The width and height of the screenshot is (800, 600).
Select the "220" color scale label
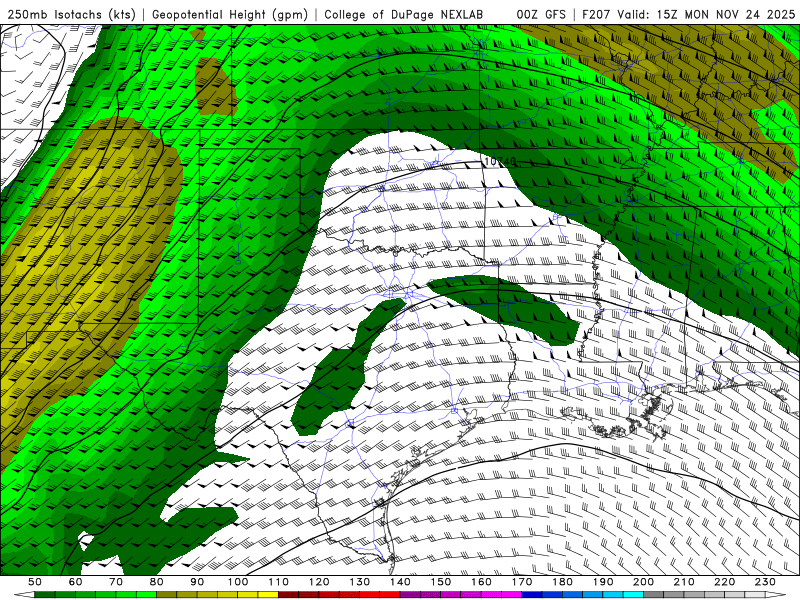tap(725, 582)
